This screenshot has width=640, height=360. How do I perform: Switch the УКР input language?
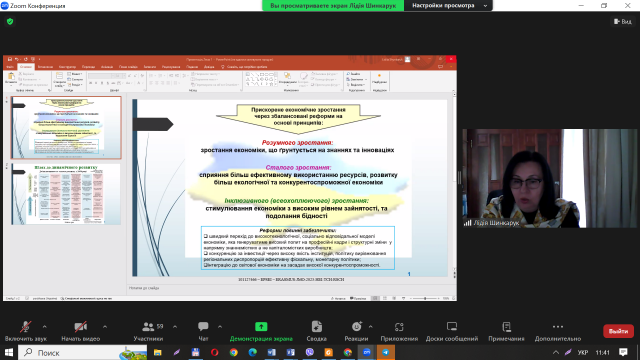pos(583,352)
